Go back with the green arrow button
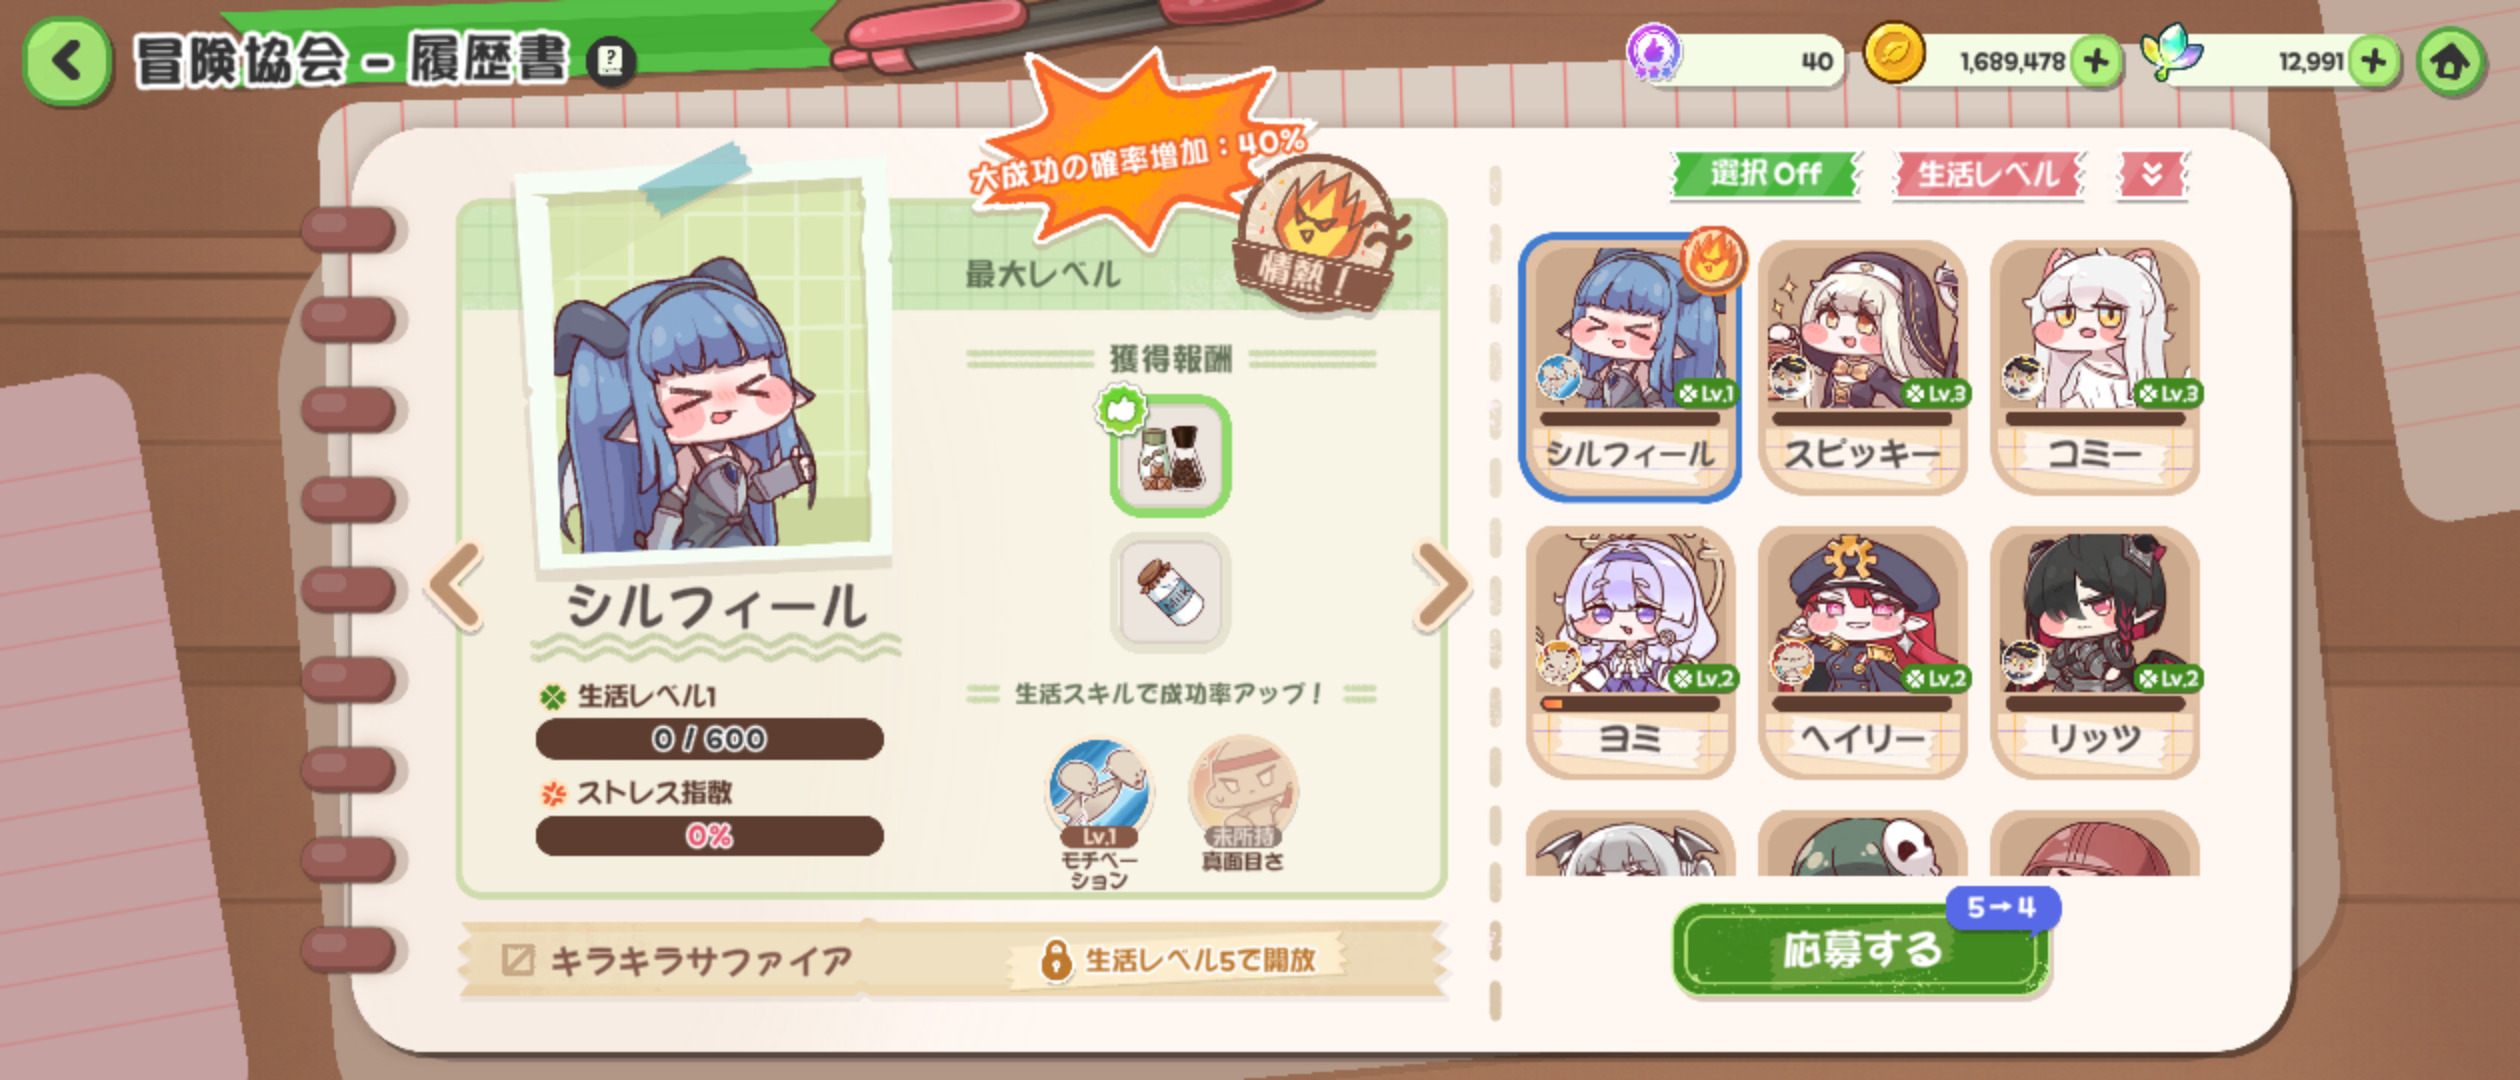2520x1080 pixels. (67, 61)
